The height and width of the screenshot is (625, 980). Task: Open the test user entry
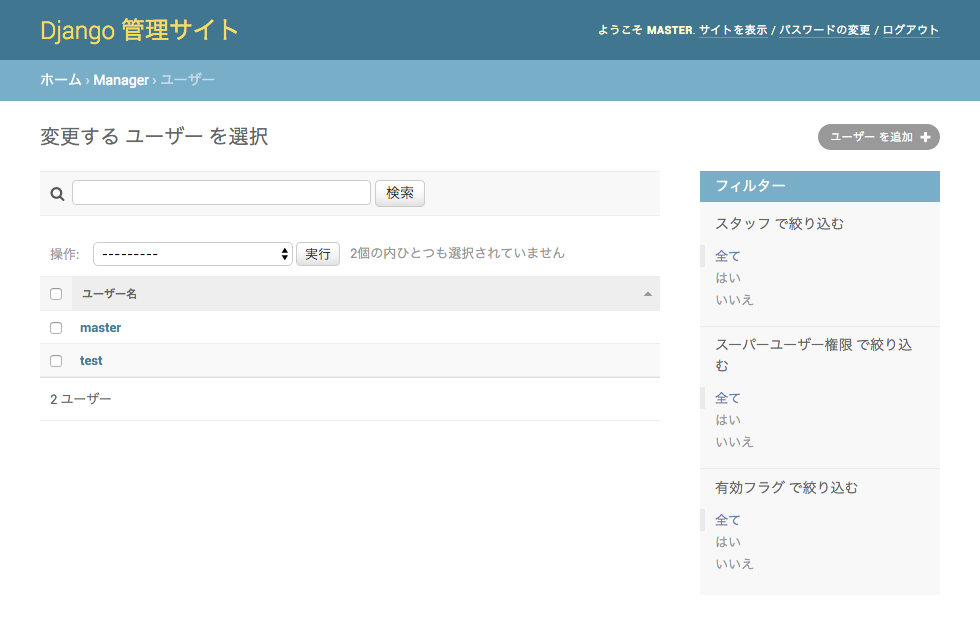click(x=91, y=361)
